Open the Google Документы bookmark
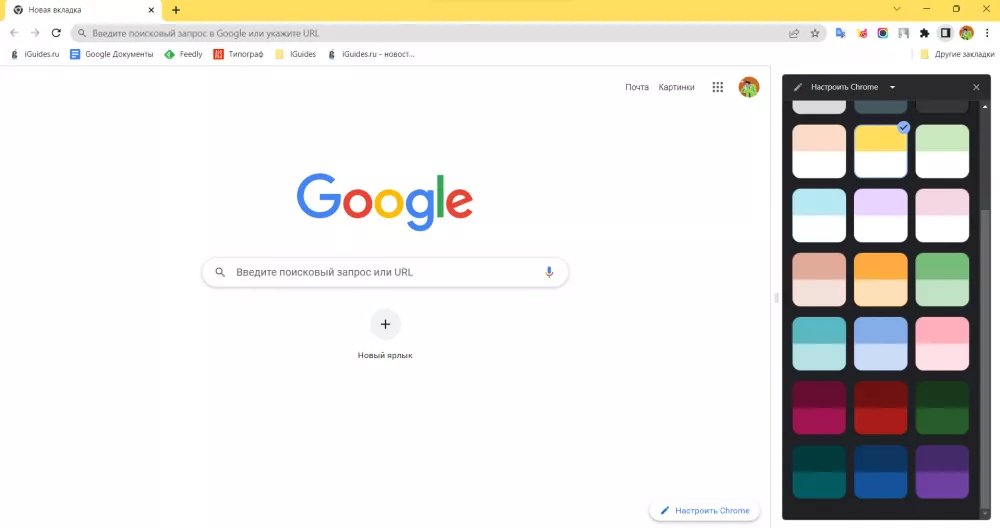Screen dimensions: 1000x528 coord(112,54)
